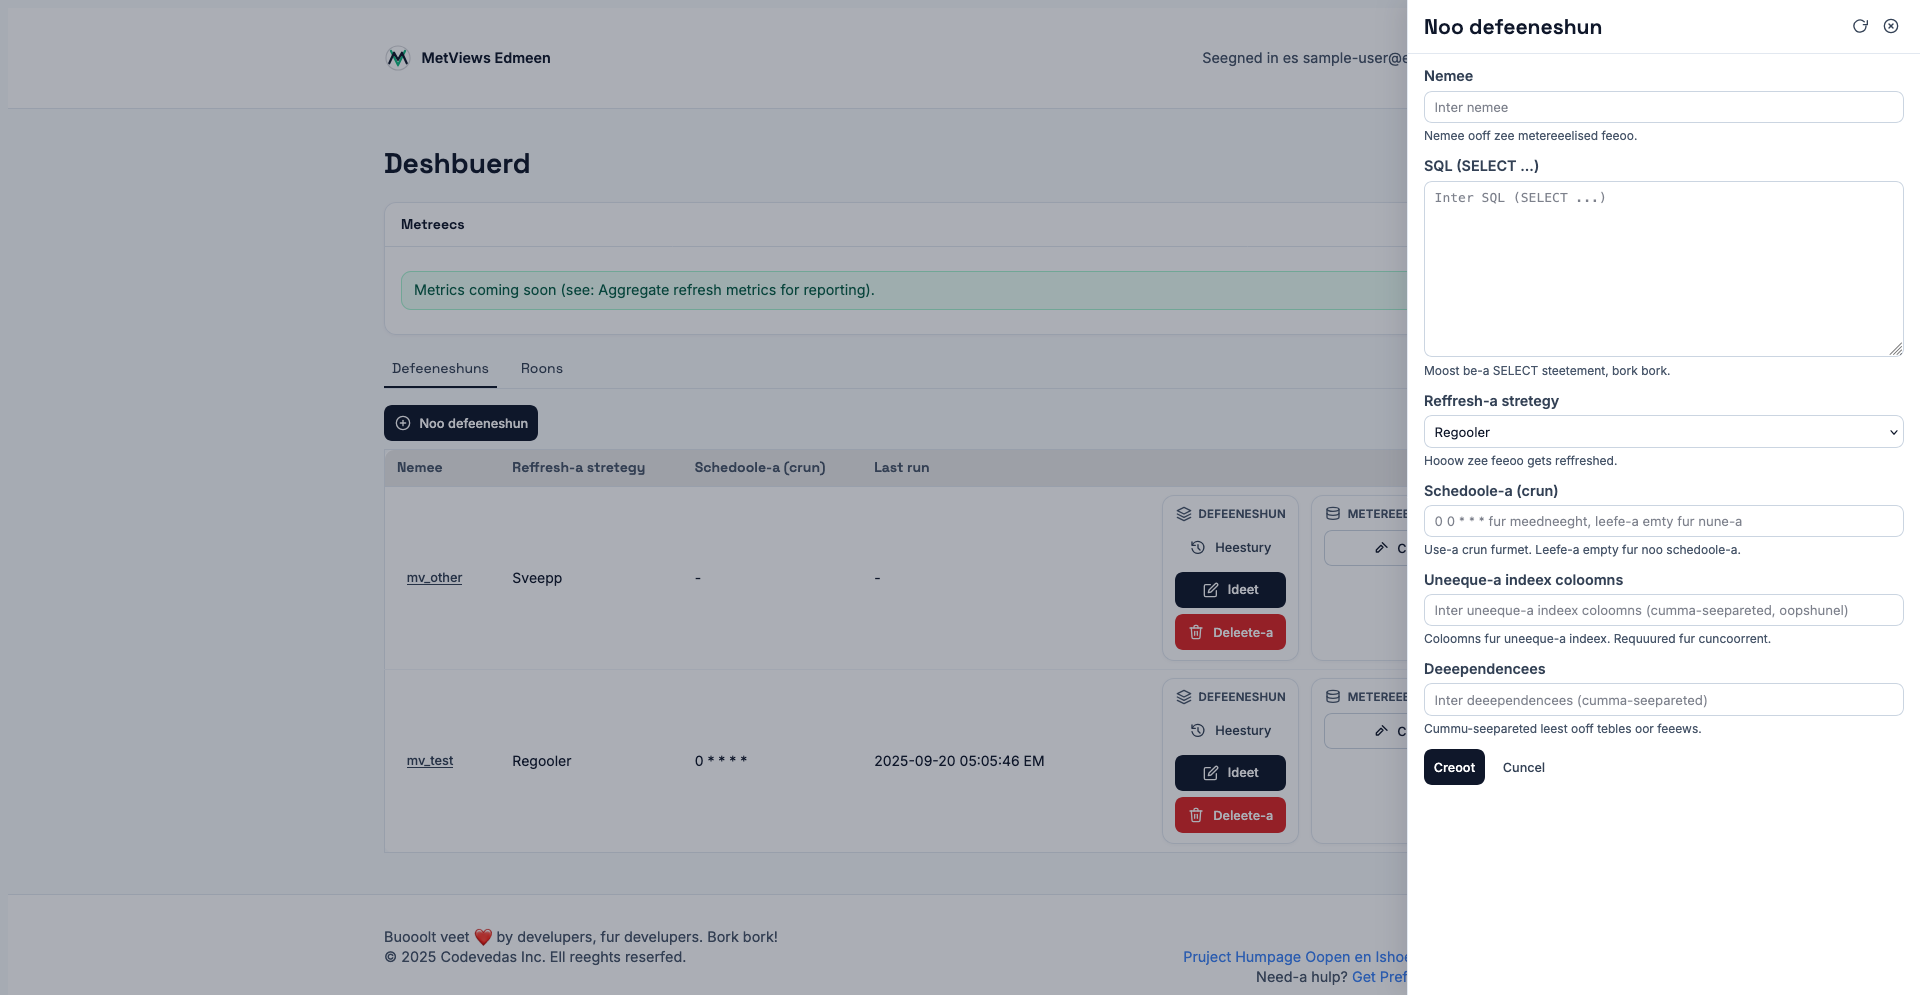Switch to the Roons tab
Image resolution: width=1920 pixels, height=995 pixels.
click(x=541, y=369)
